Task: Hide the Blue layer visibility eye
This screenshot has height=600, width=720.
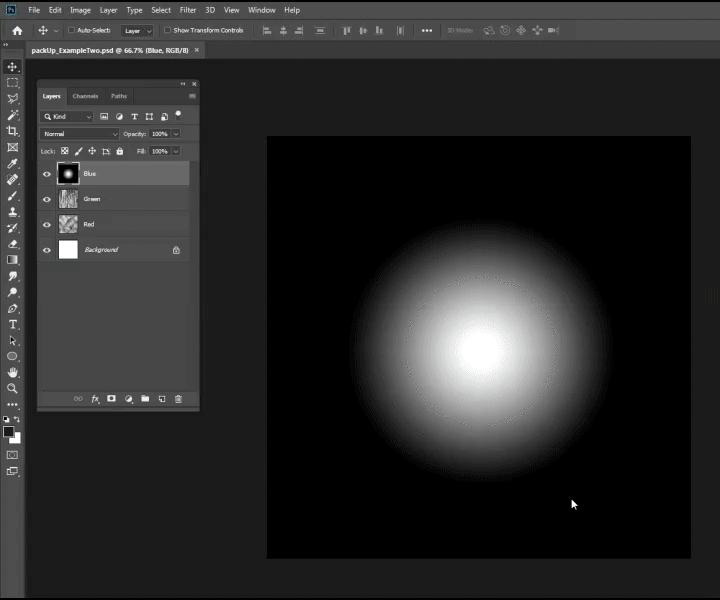Action: pos(47,174)
